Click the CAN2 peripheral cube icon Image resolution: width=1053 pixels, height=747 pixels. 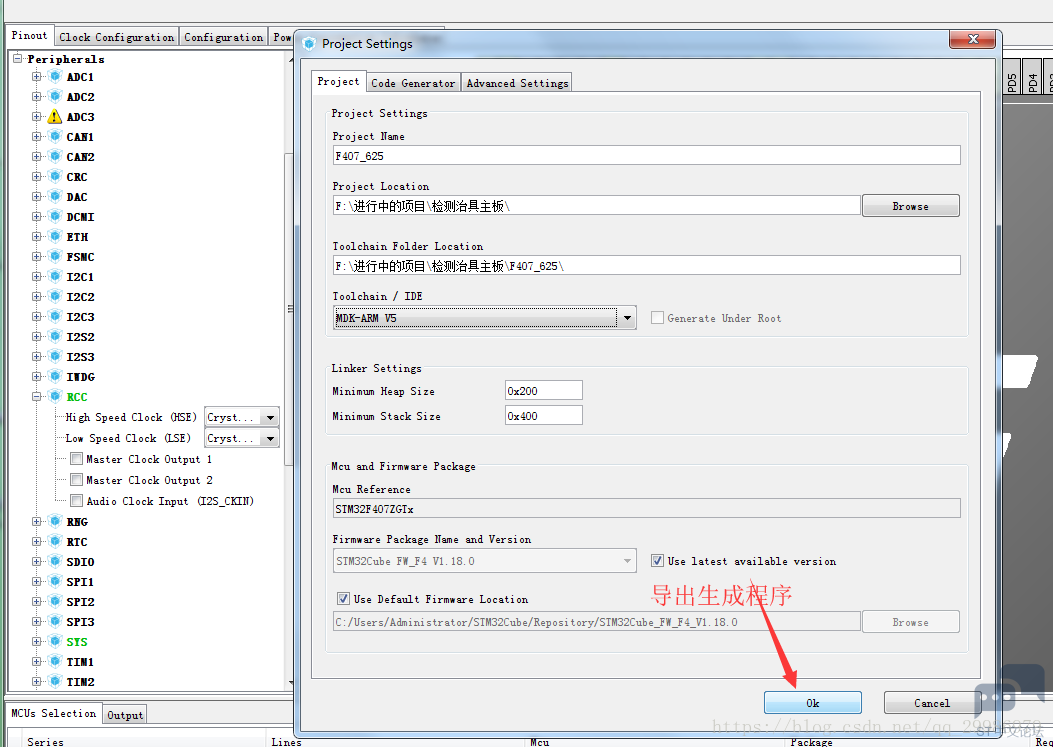pos(55,157)
